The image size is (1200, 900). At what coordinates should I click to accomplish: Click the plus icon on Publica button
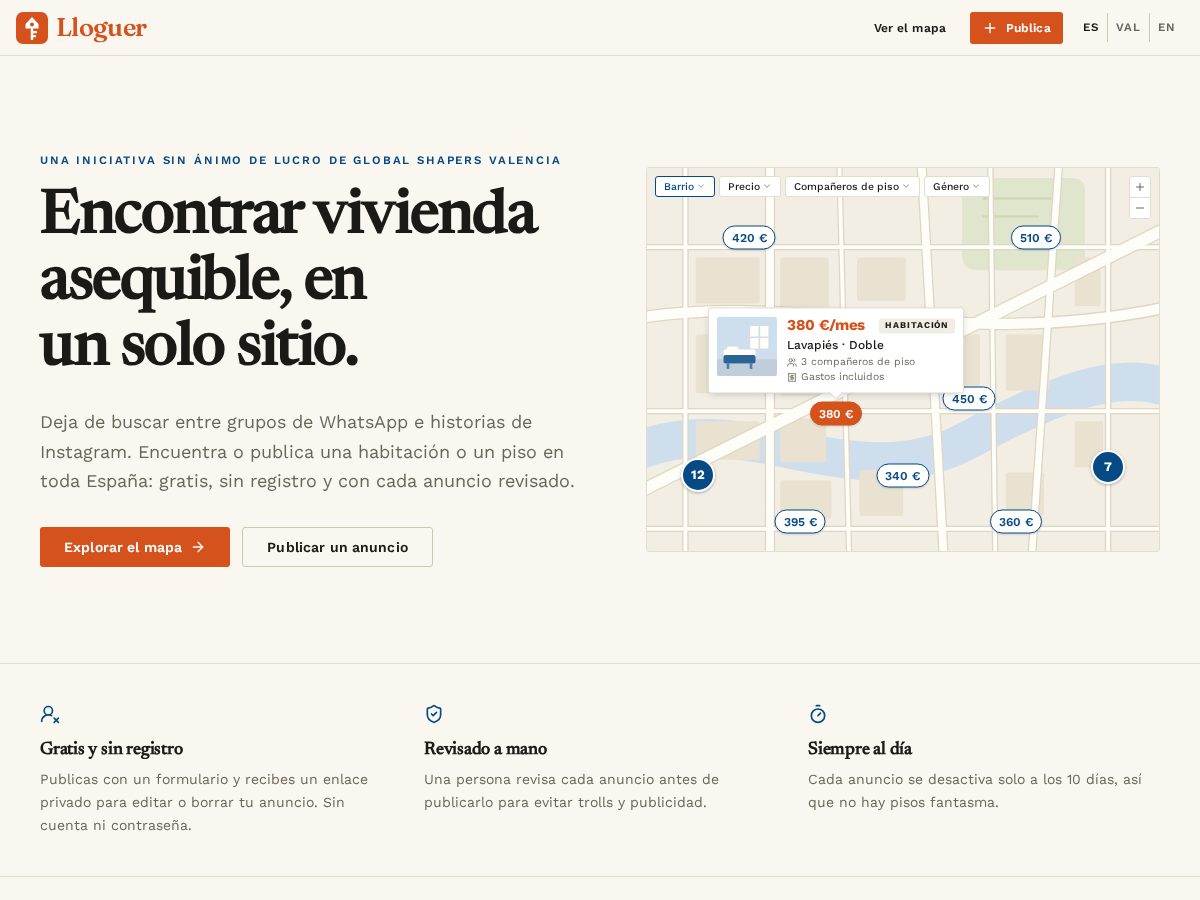pyautogui.click(x=990, y=28)
